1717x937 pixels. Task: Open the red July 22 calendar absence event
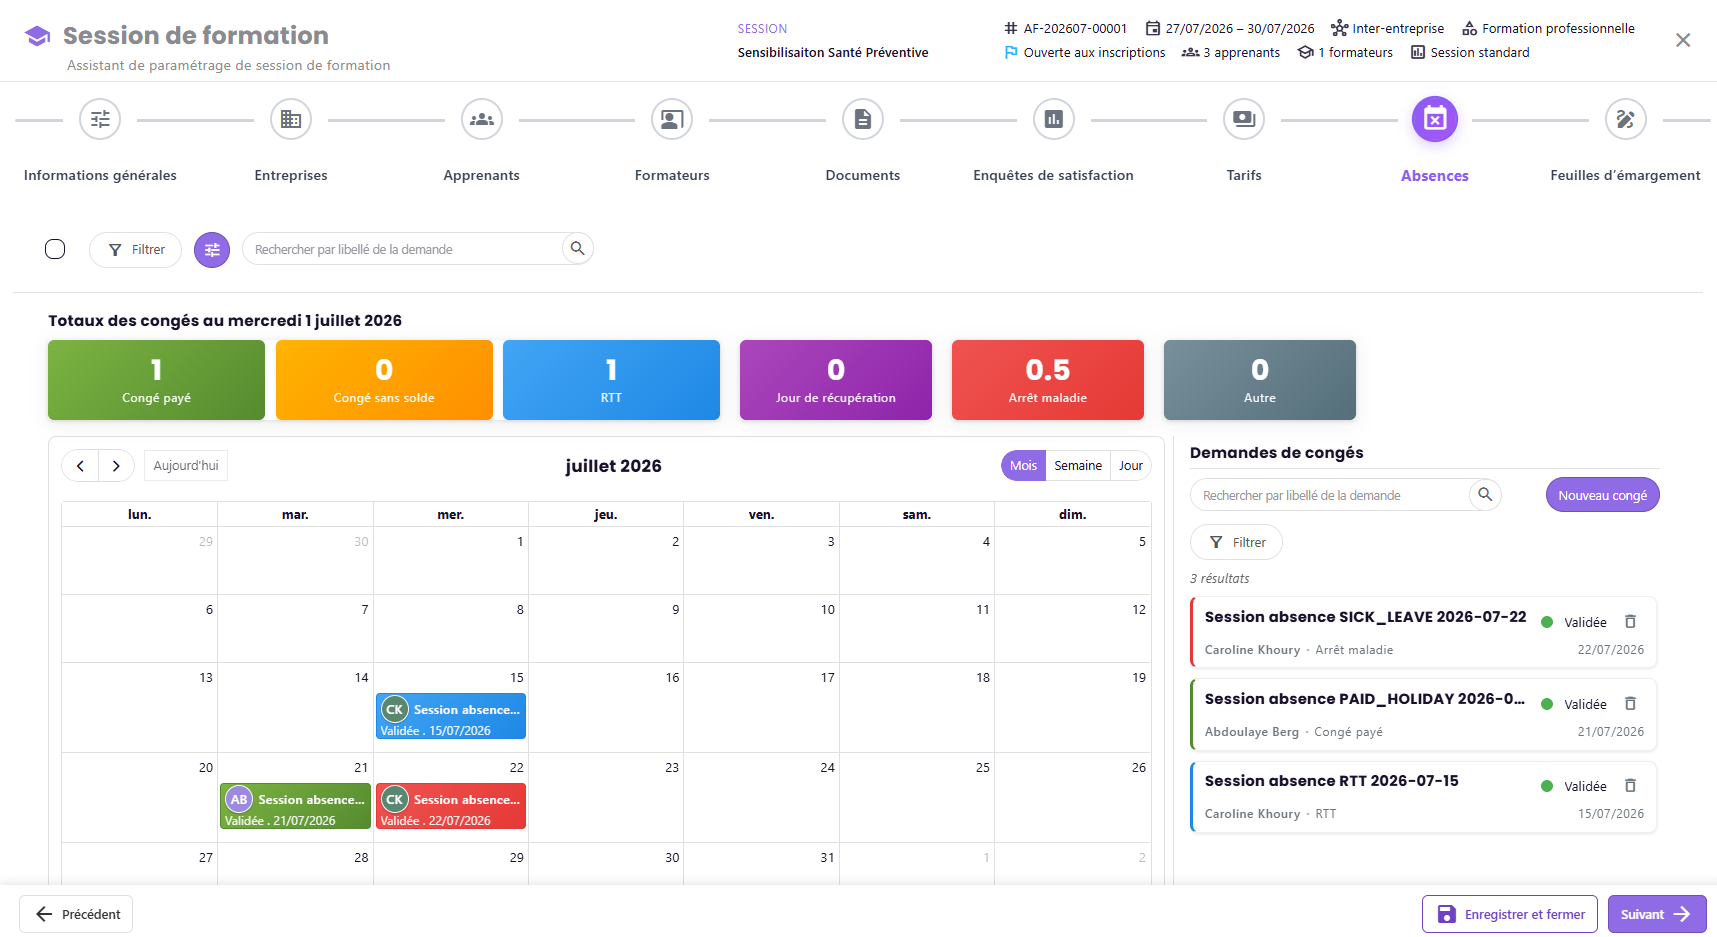pos(451,807)
